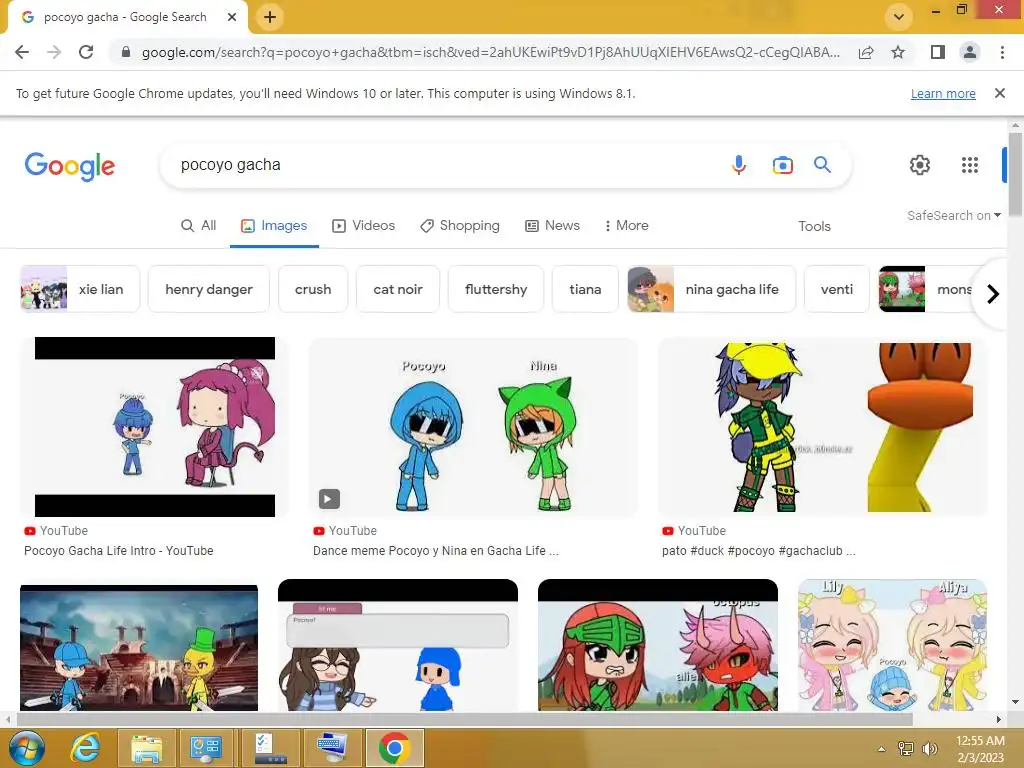Switch to the All results tab
The width and height of the screenshot is (1024, 768).
[199, 225]
